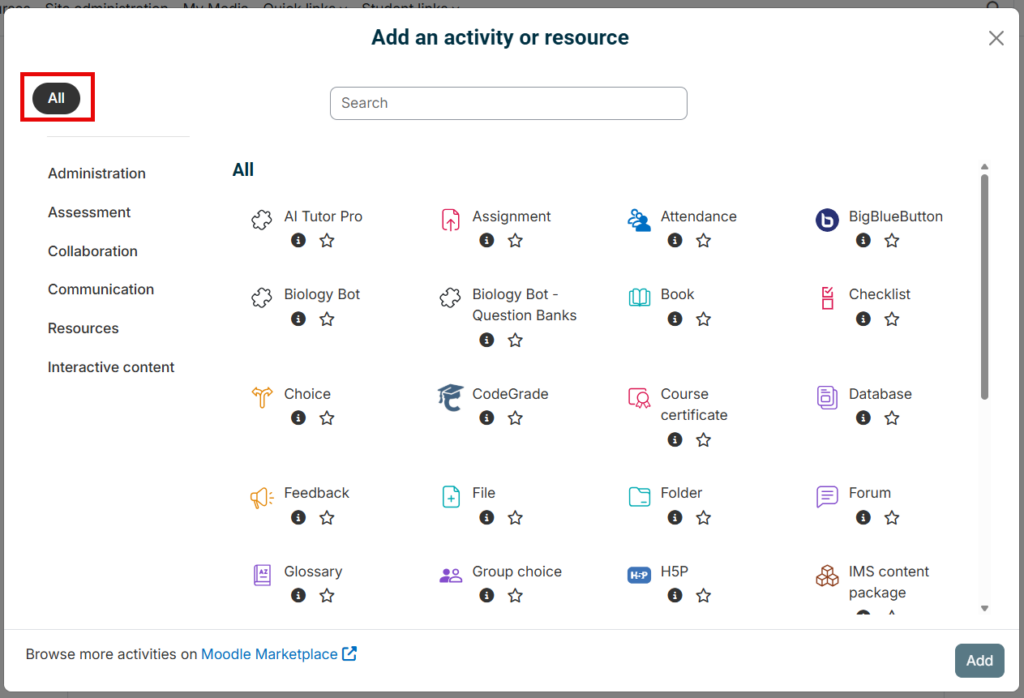Click the Forum activity name
The height and width of the screenshot is (698, 1024).
pyautogui.click(x=869, y=492)
